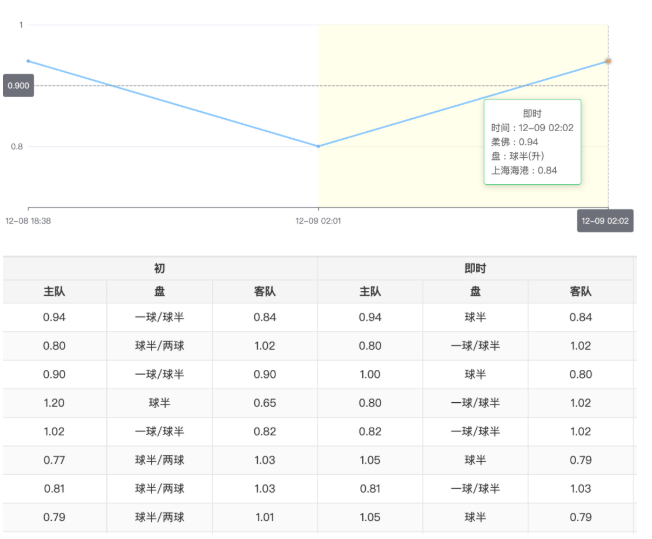Click the first chart point at 12-08 18:38
This screenshot has width=652, height=539.
28,61
